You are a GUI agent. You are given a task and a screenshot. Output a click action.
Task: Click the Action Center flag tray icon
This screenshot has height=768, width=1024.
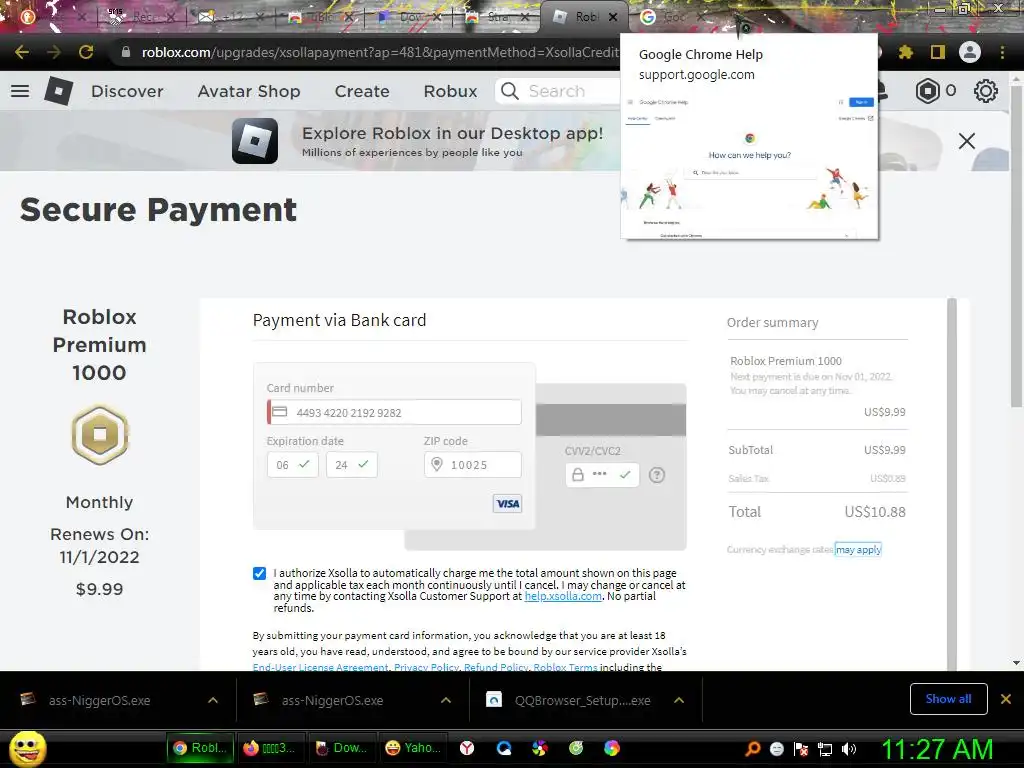pos(801,749)
